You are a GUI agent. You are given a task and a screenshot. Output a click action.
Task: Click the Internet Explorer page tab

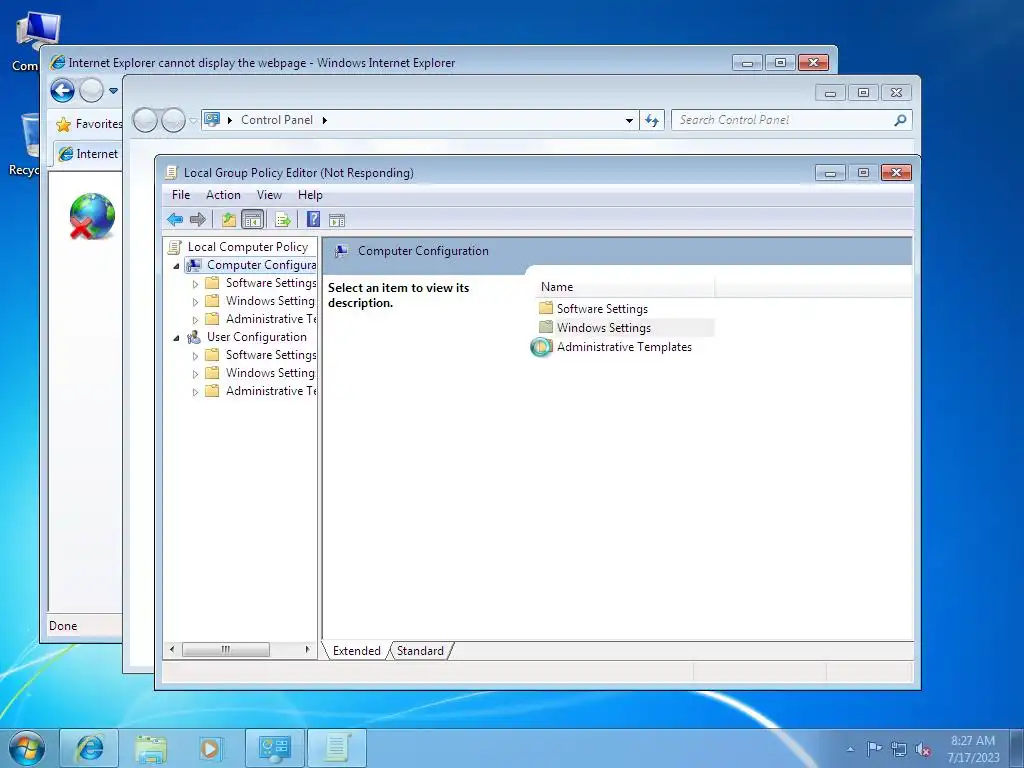[88, 153]
